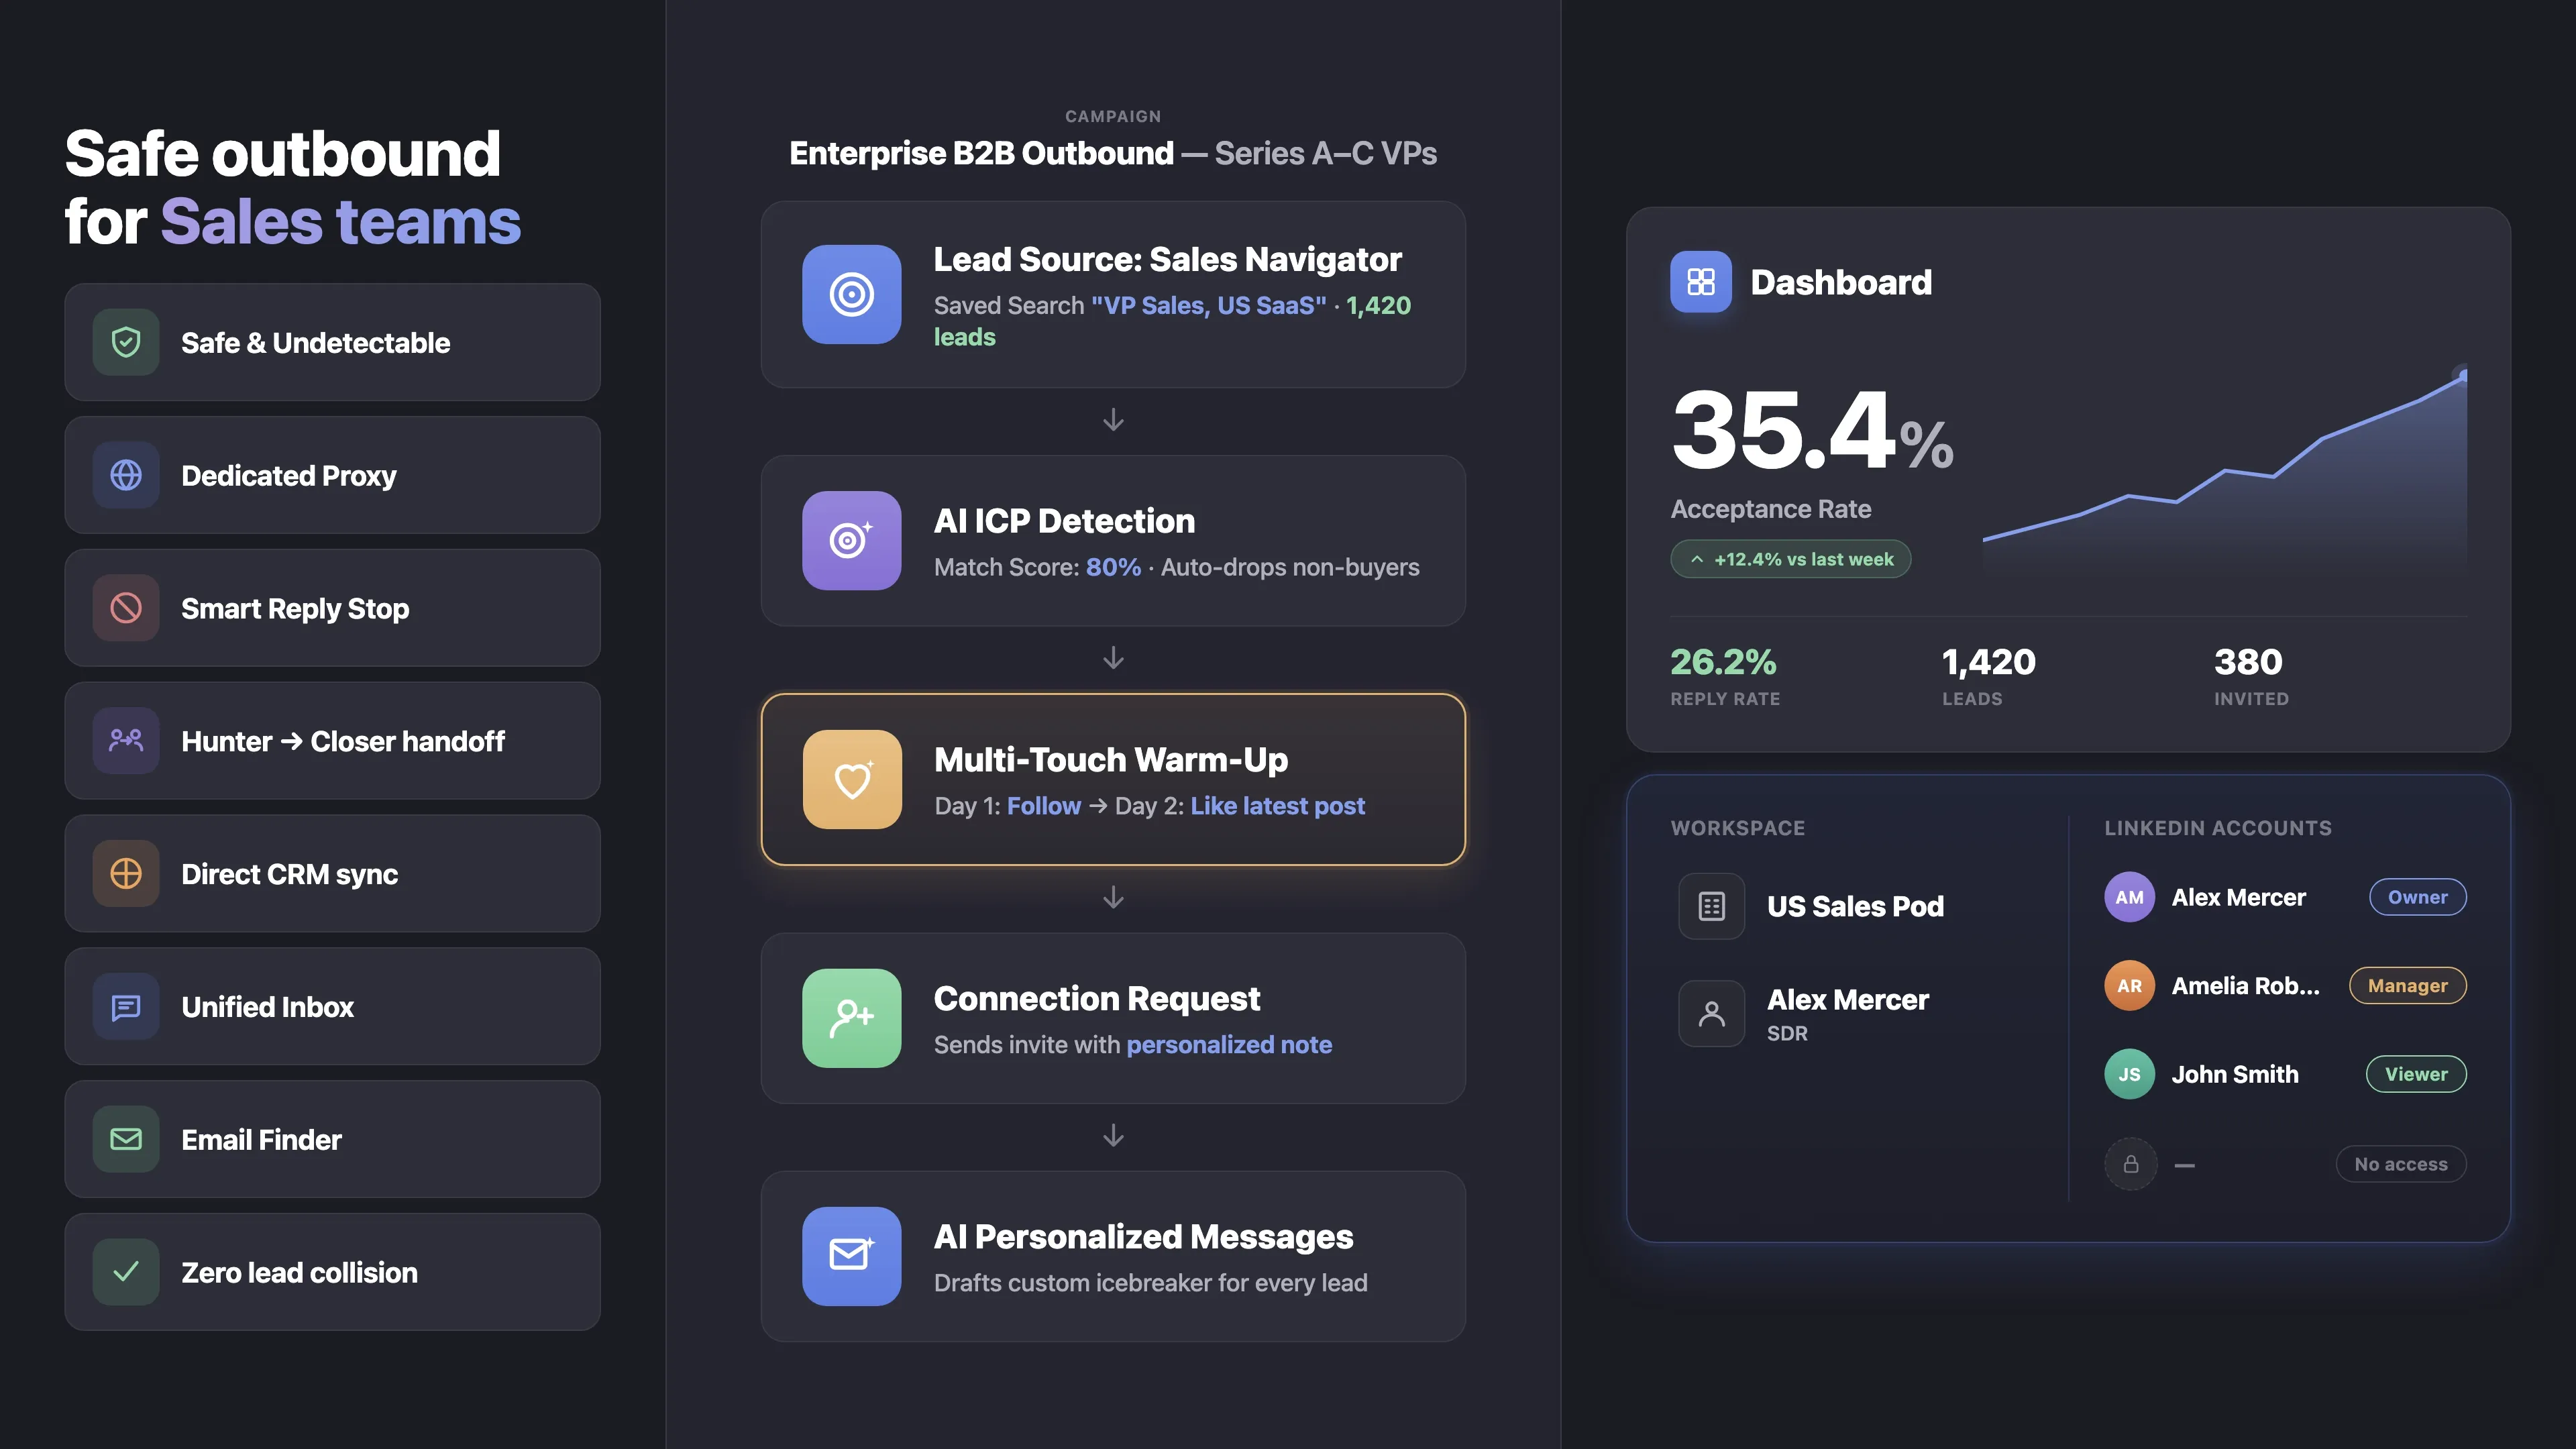The width and height of the screenshot is (2576, 1449).
Task: Click the chat icon beside Unified Inbox
Action: click(x=126, y=1007)
